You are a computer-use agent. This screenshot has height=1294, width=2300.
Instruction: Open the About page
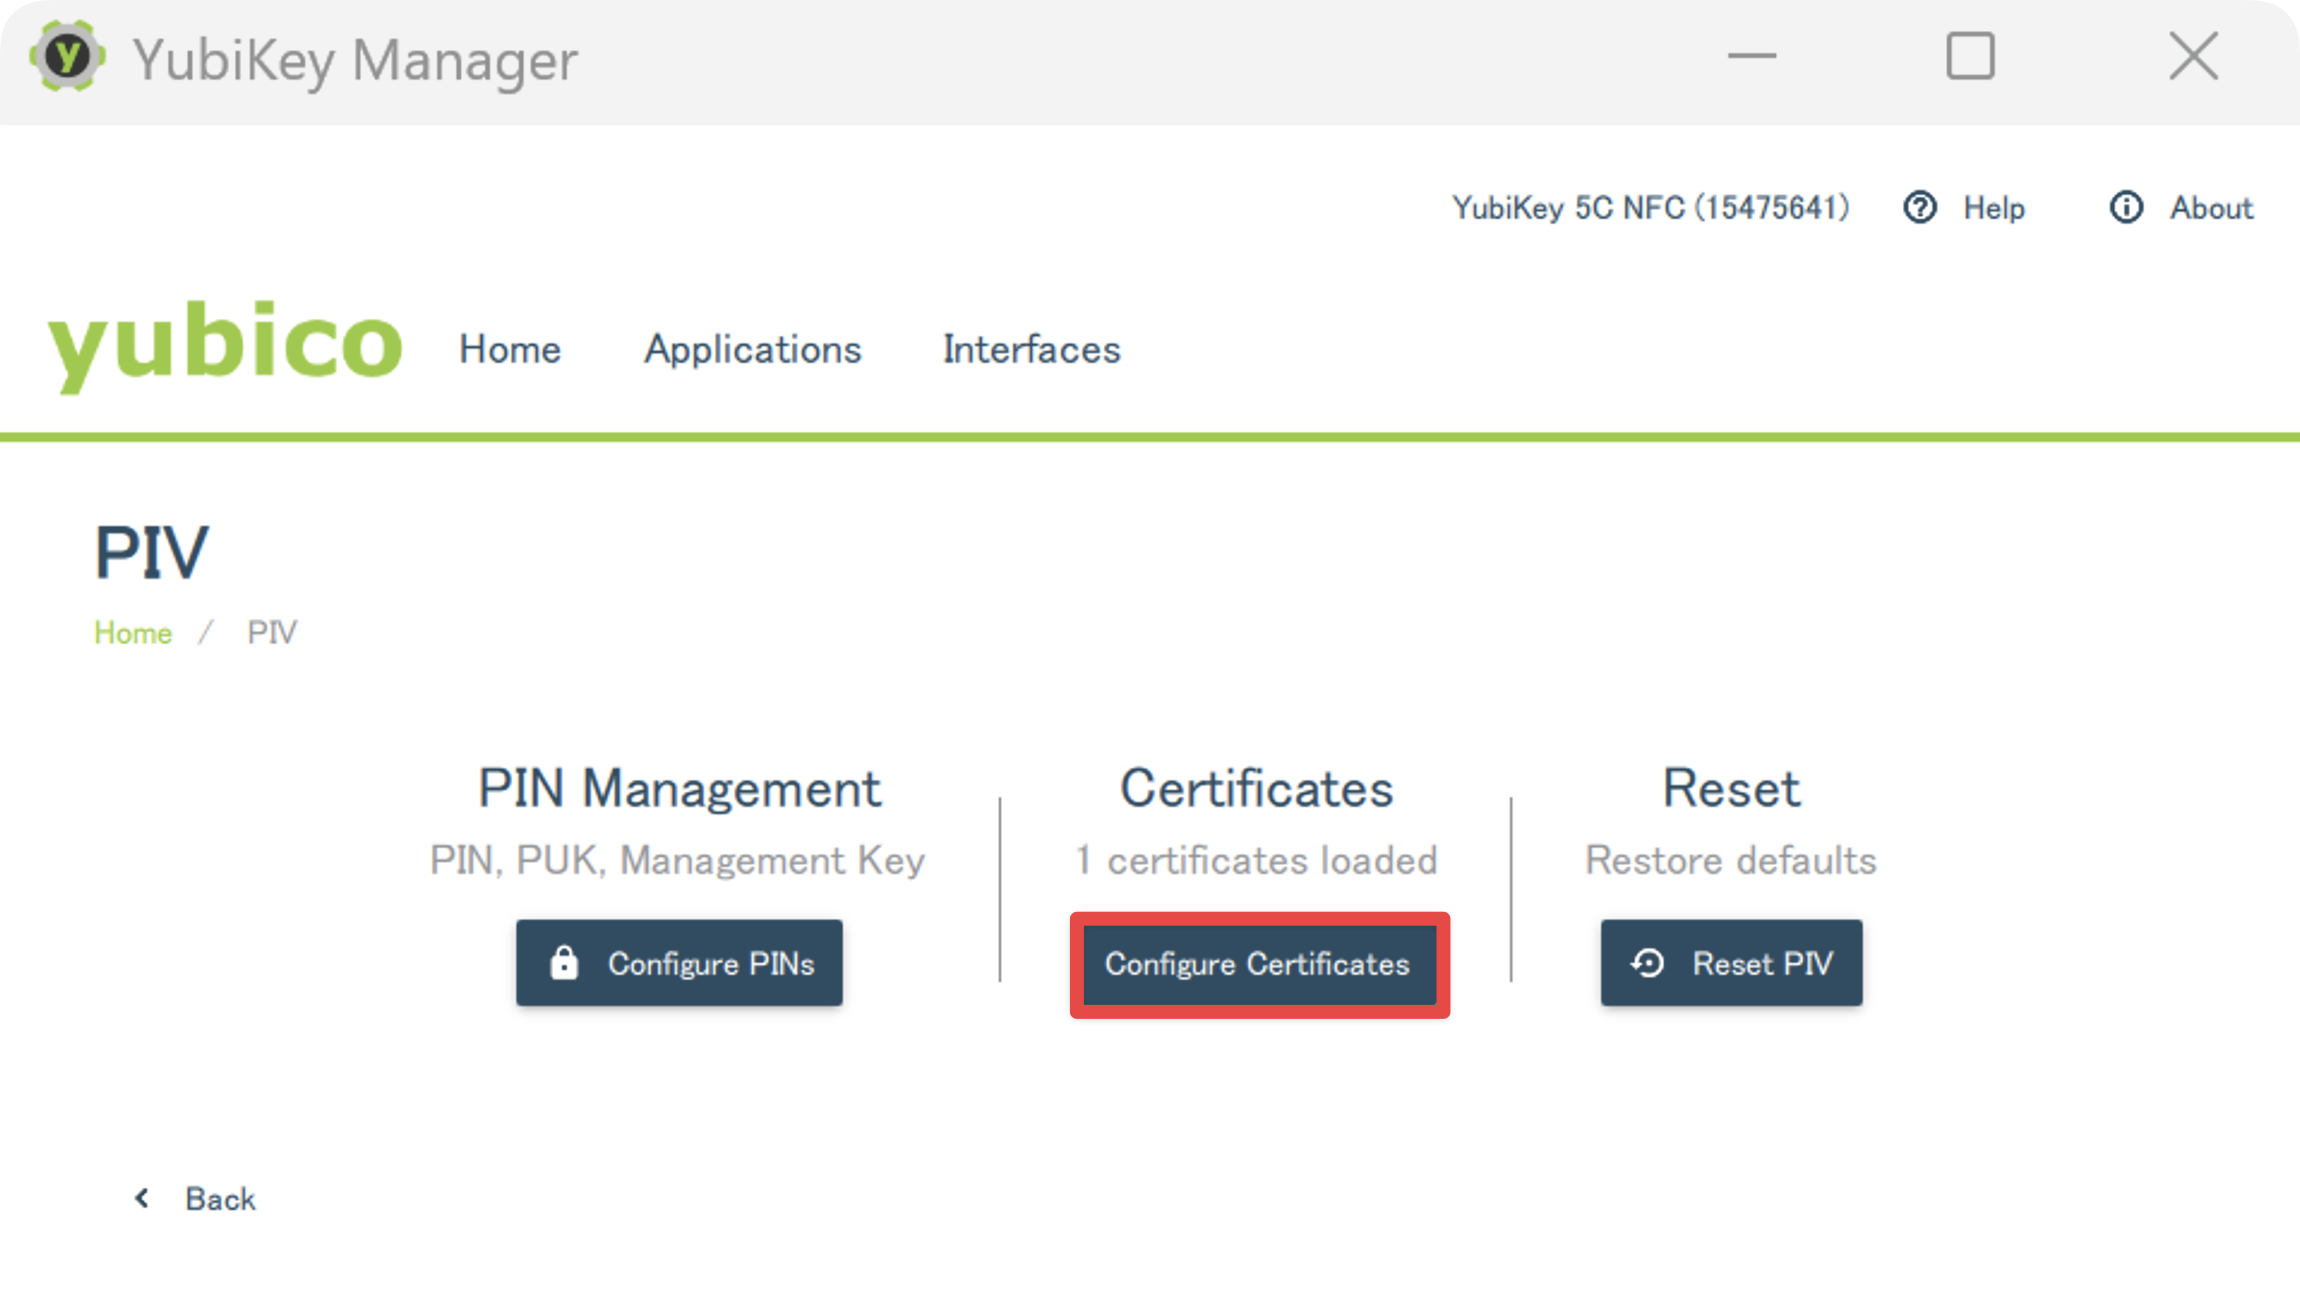click(x=2181, y=207)
